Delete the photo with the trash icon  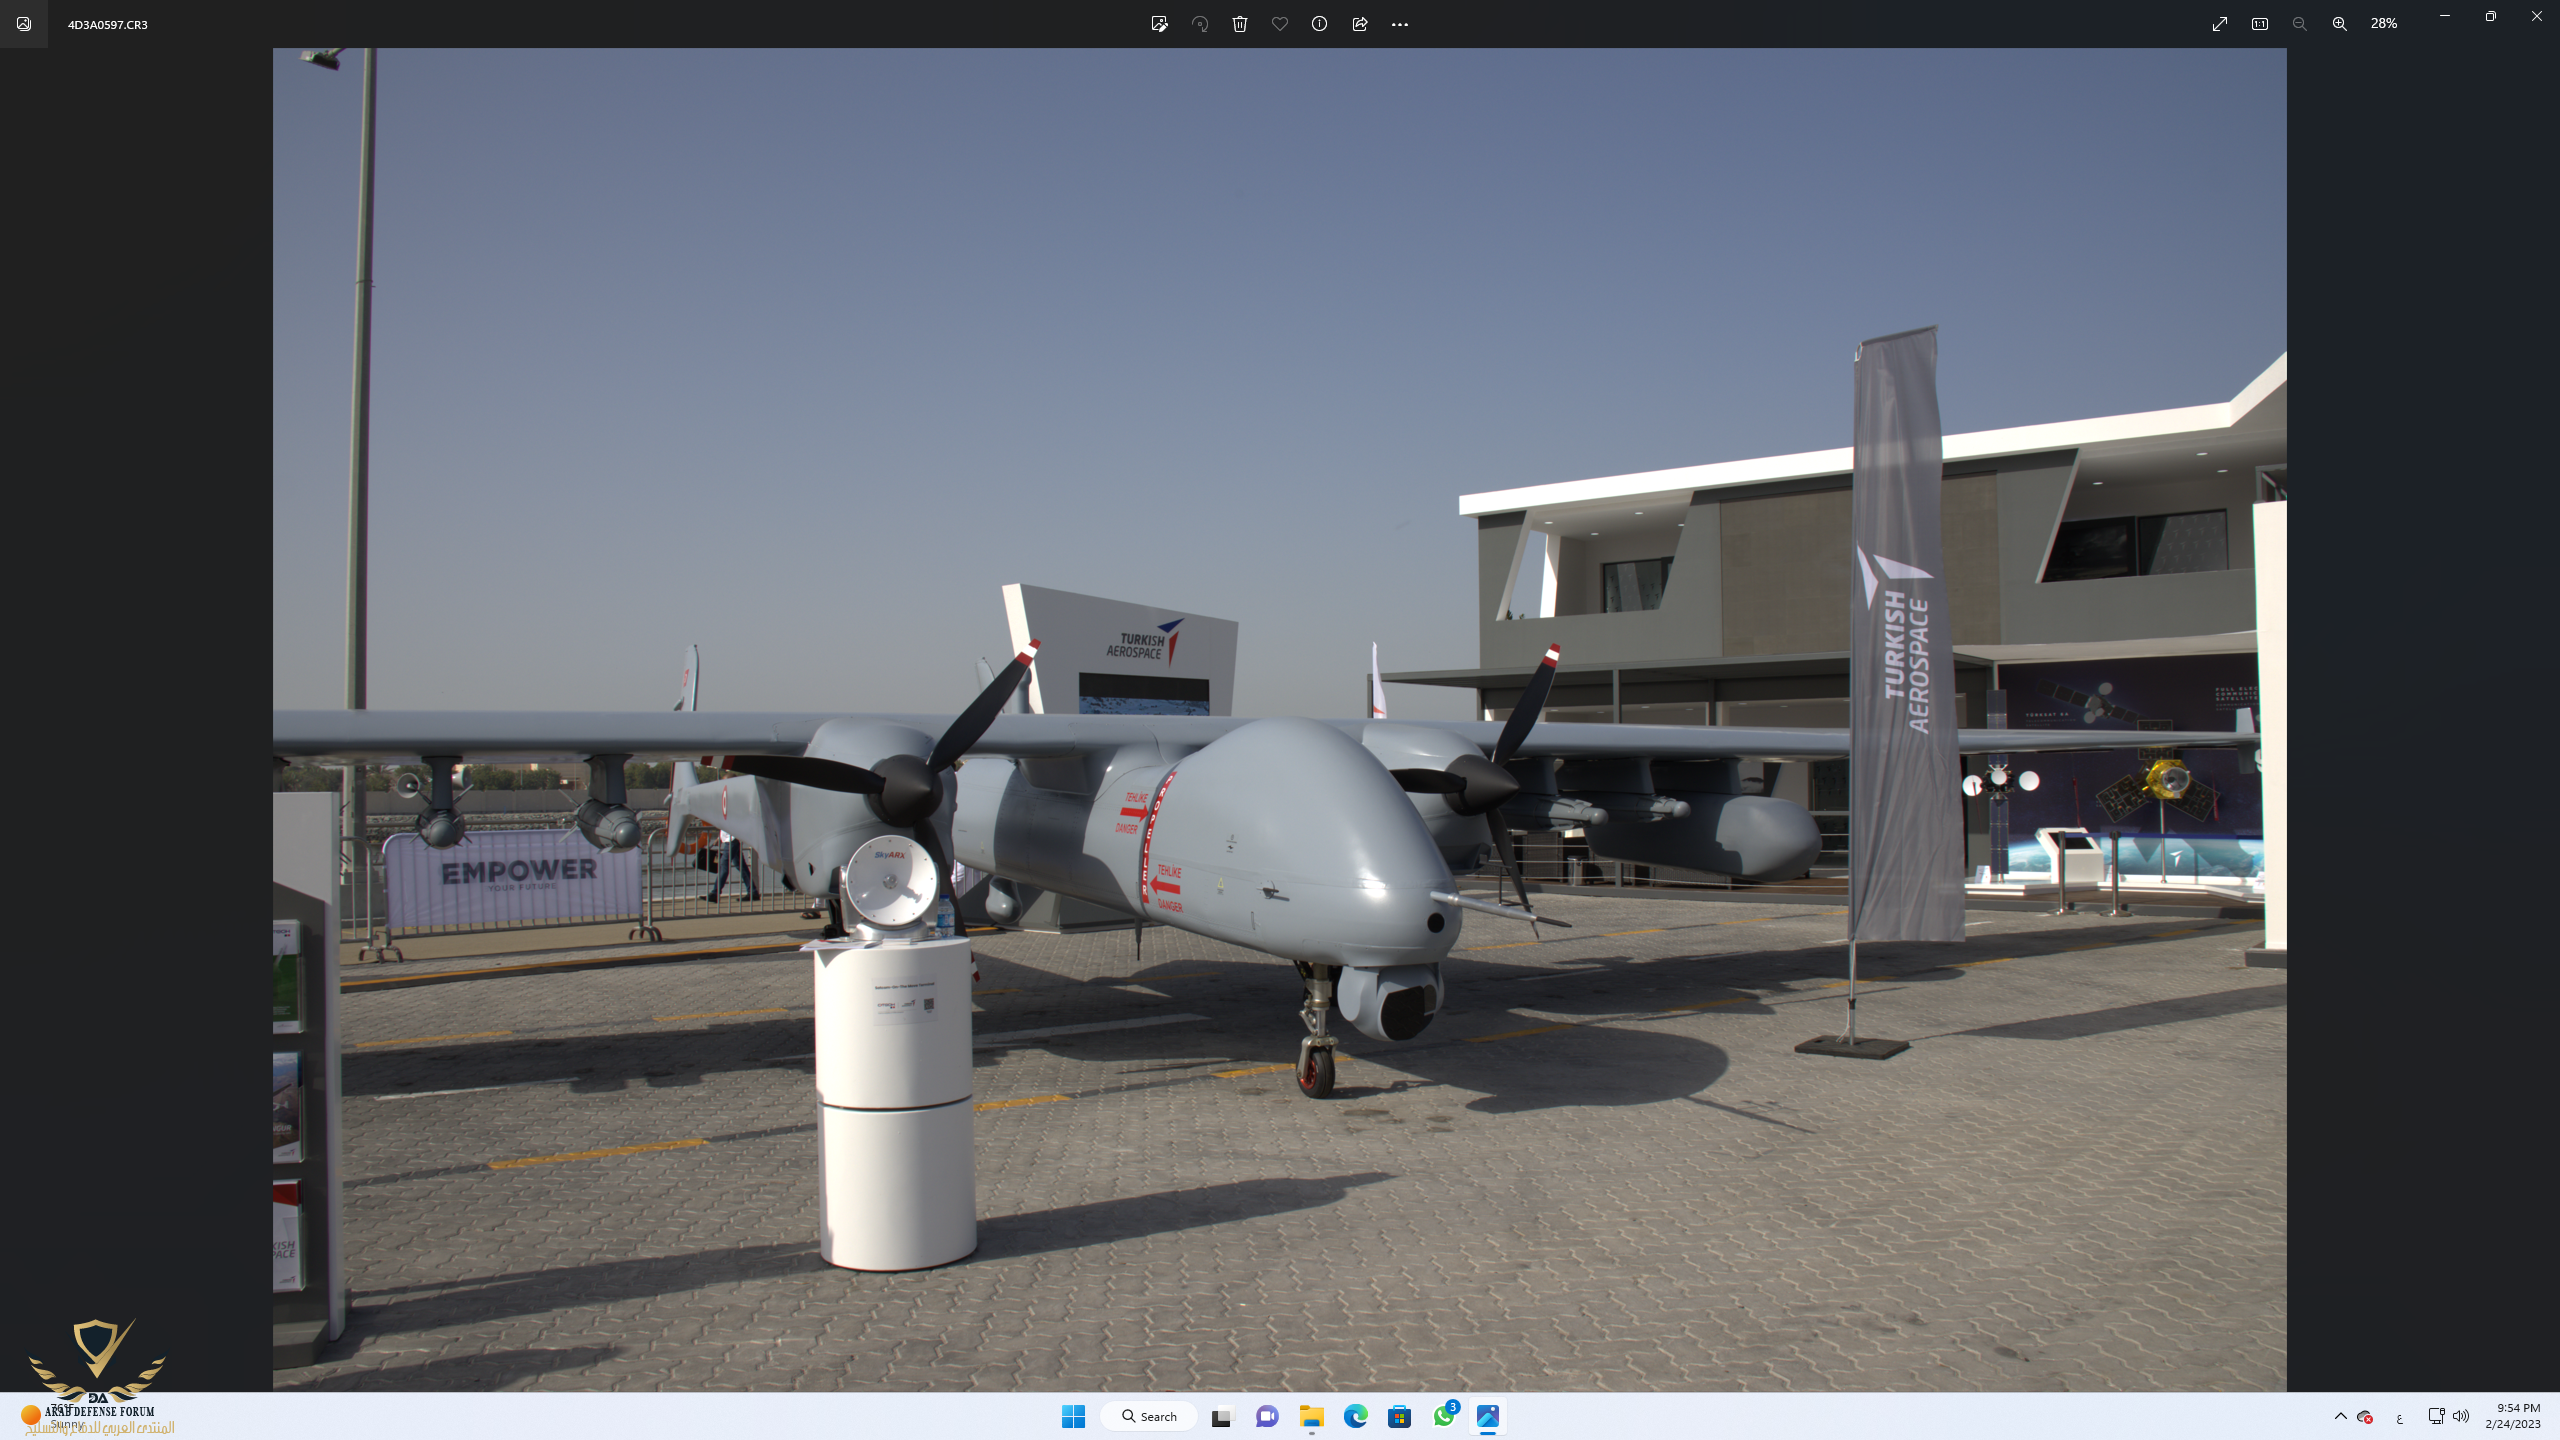tap(1240, 24)
